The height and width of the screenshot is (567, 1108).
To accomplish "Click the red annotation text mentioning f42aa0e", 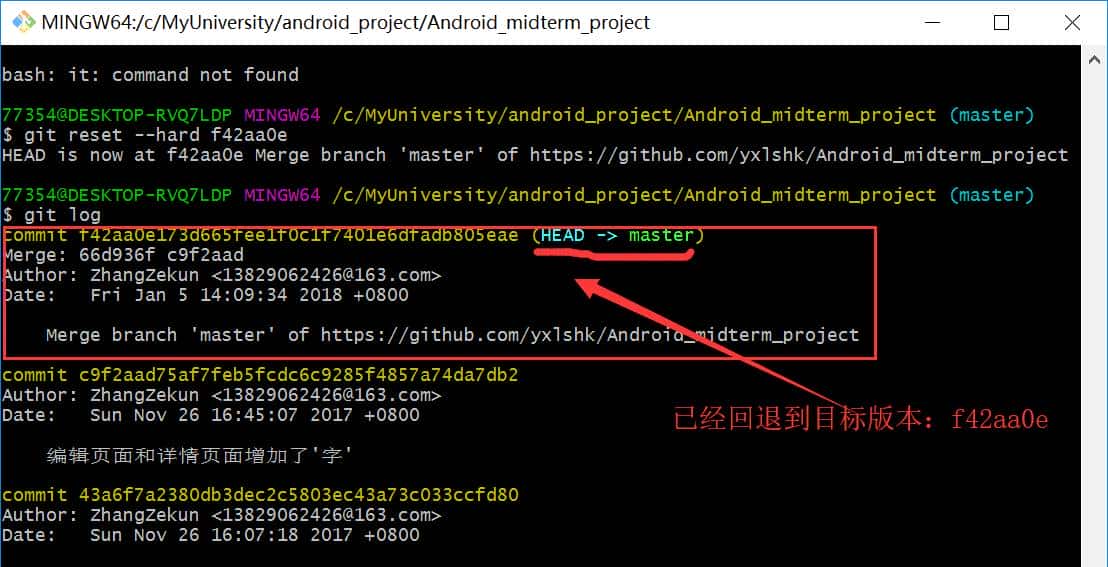I will (x=861, y=419).
